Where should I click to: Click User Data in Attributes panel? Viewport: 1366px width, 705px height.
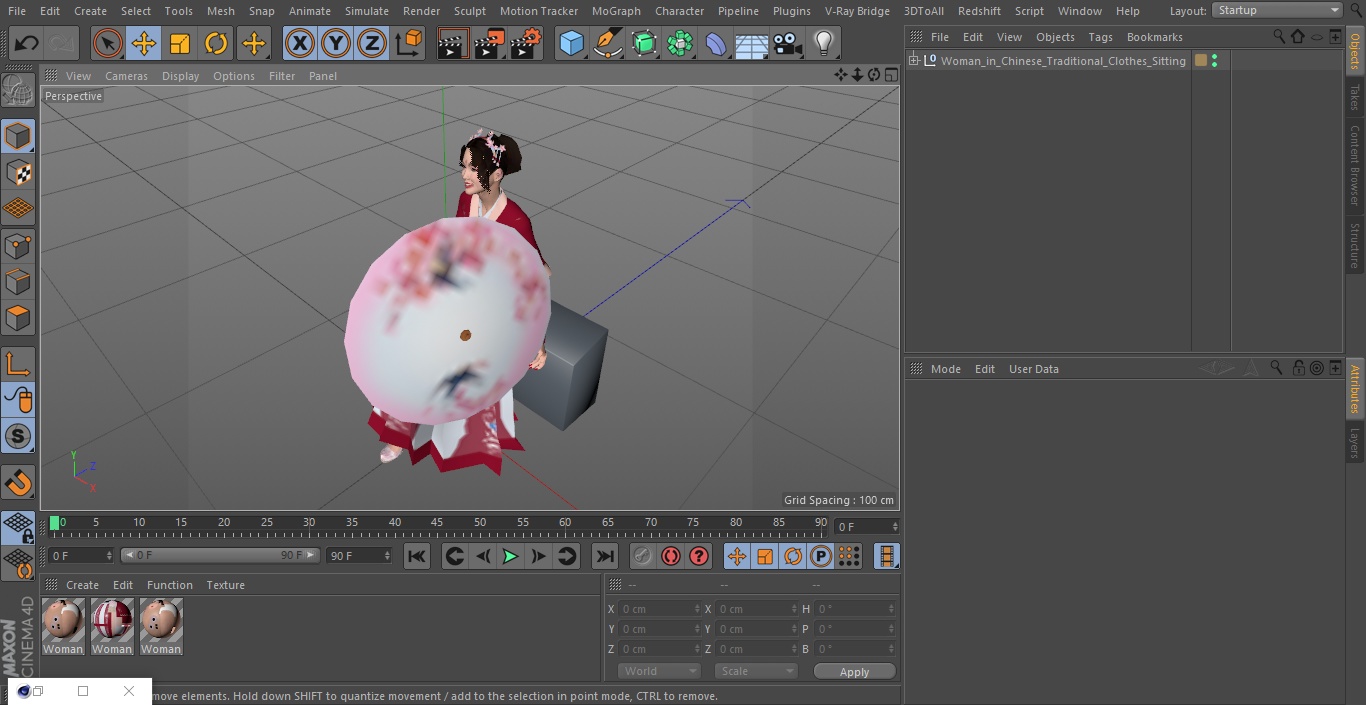coord(1033,369)
